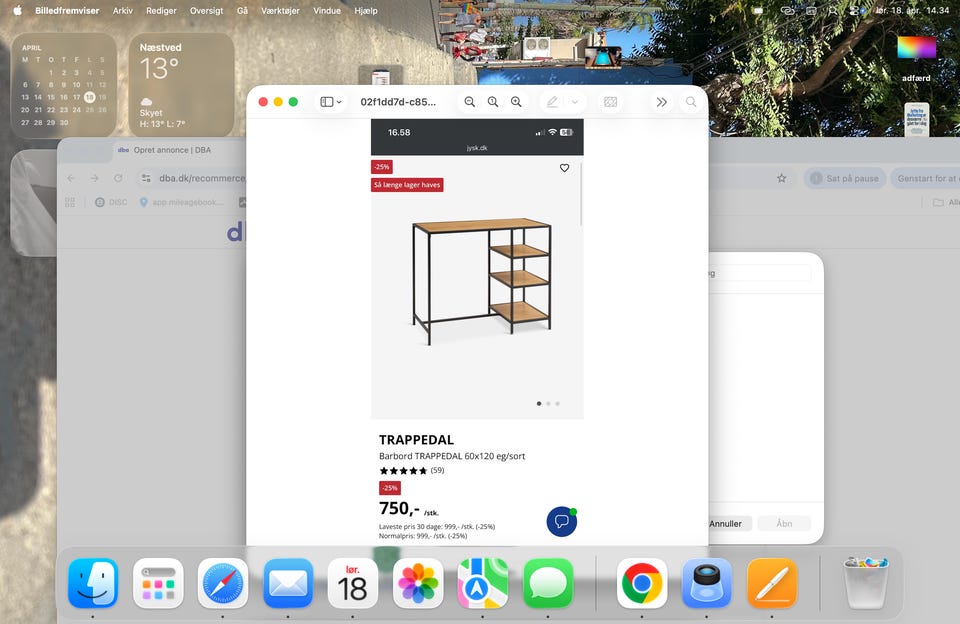Zoom in the image in Preview
The width and height of the screenshot is (960, 624).
point(516,102)
